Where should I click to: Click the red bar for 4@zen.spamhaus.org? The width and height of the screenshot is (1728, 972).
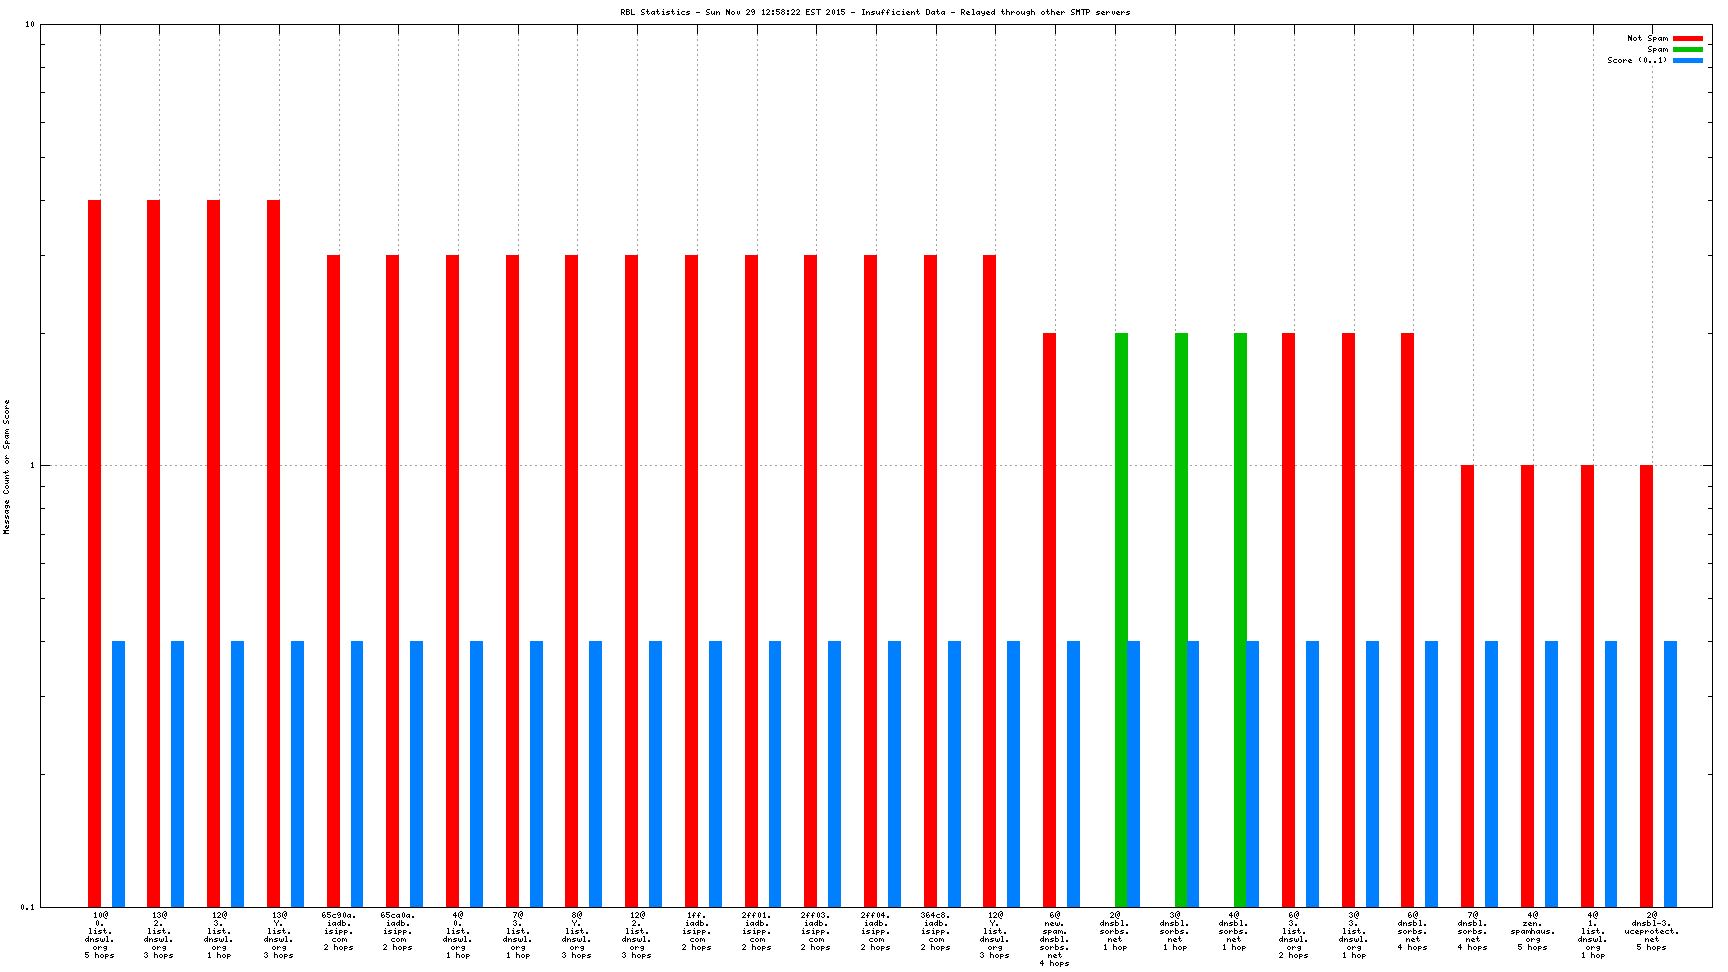pyautogui.click(x=1527, y=686)
